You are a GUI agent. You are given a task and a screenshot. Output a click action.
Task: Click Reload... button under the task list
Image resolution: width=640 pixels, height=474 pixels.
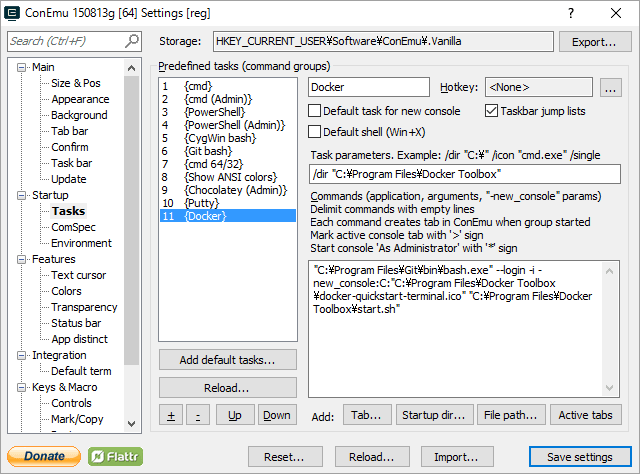pos(228,387)
